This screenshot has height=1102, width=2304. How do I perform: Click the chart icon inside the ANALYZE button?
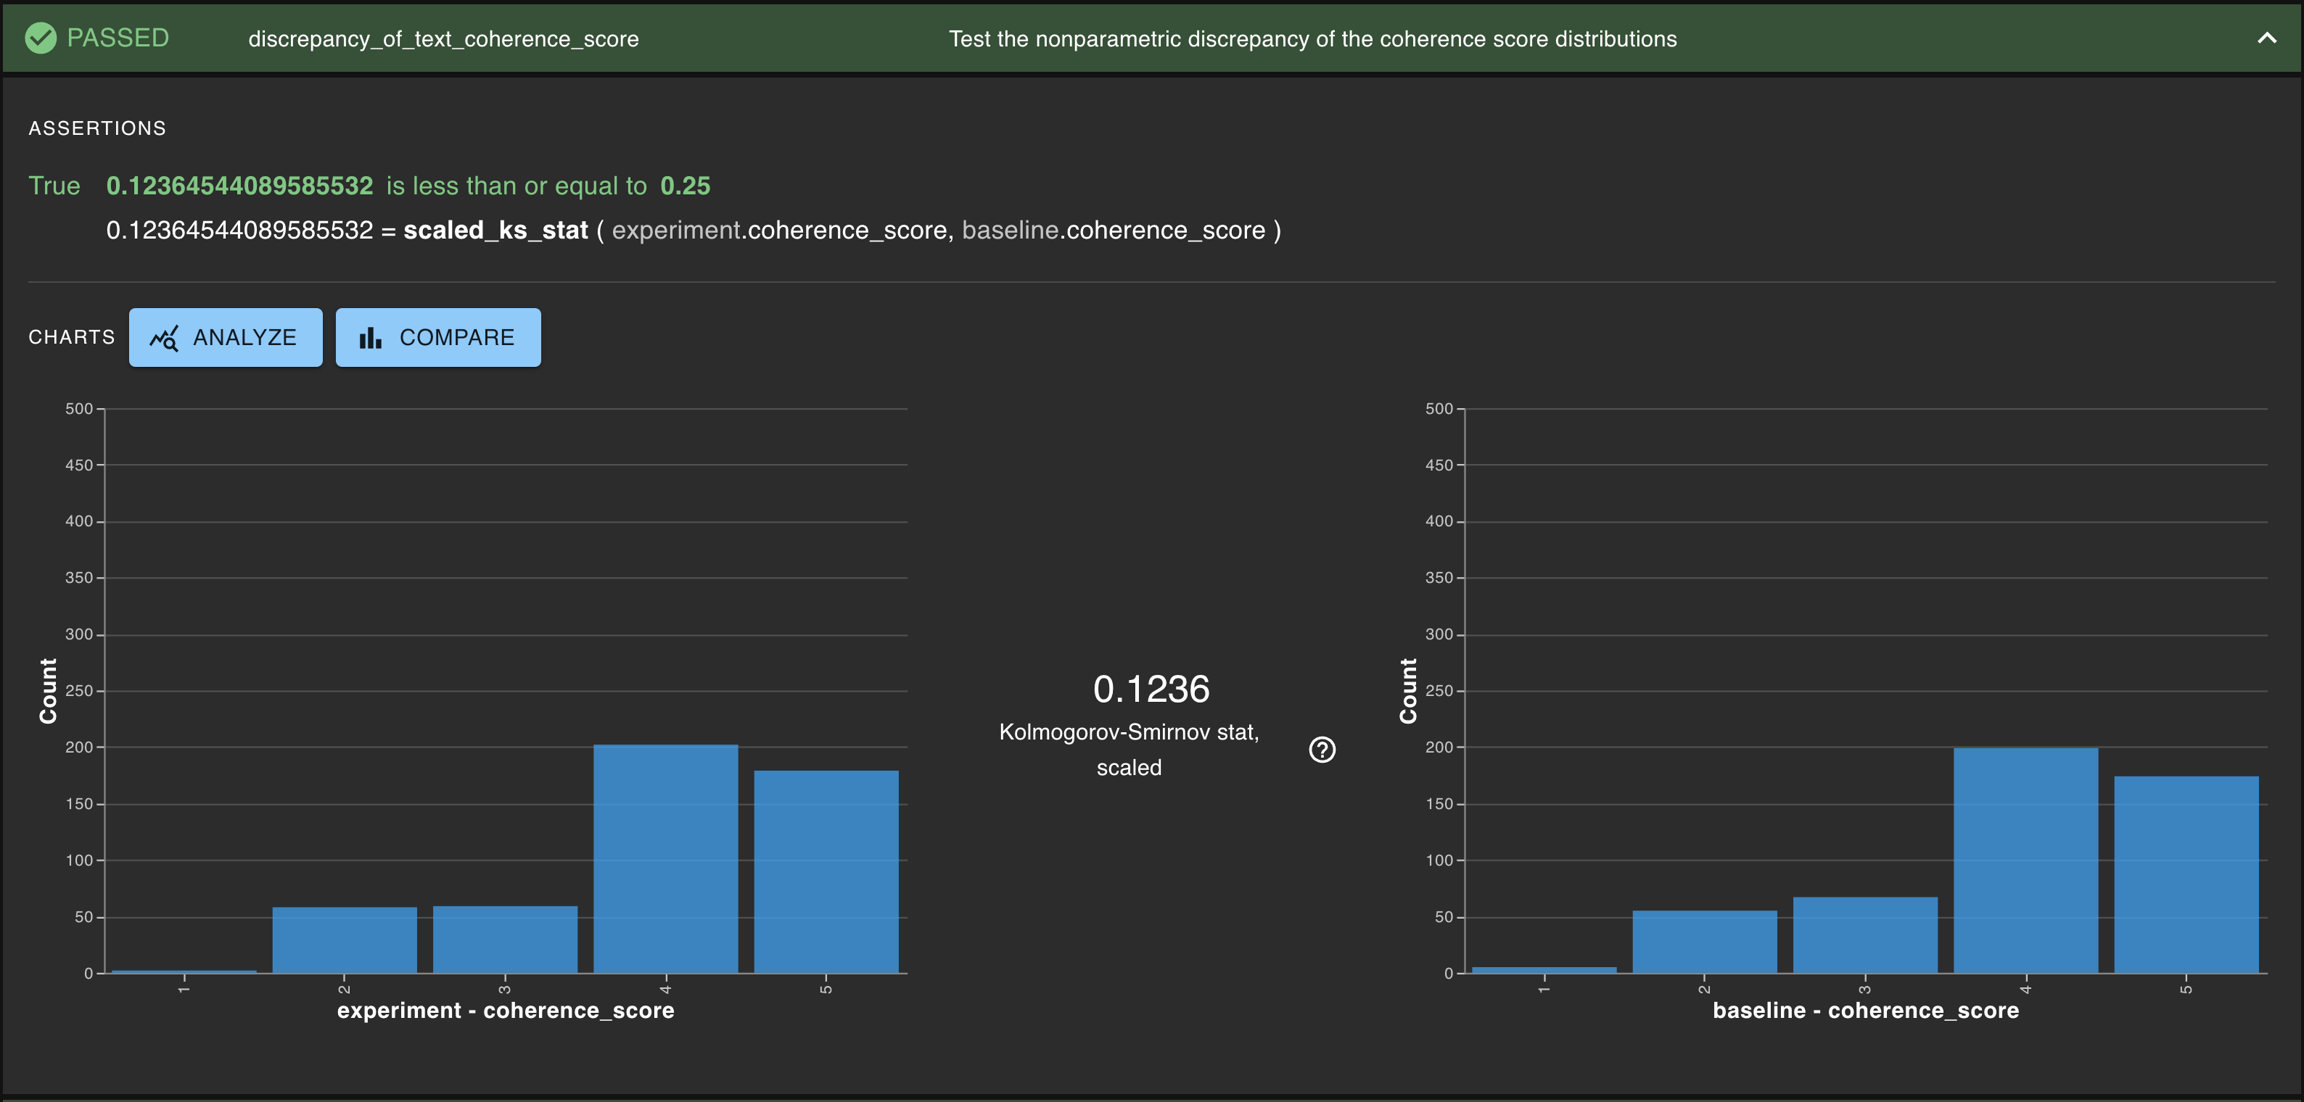(164, 338)
